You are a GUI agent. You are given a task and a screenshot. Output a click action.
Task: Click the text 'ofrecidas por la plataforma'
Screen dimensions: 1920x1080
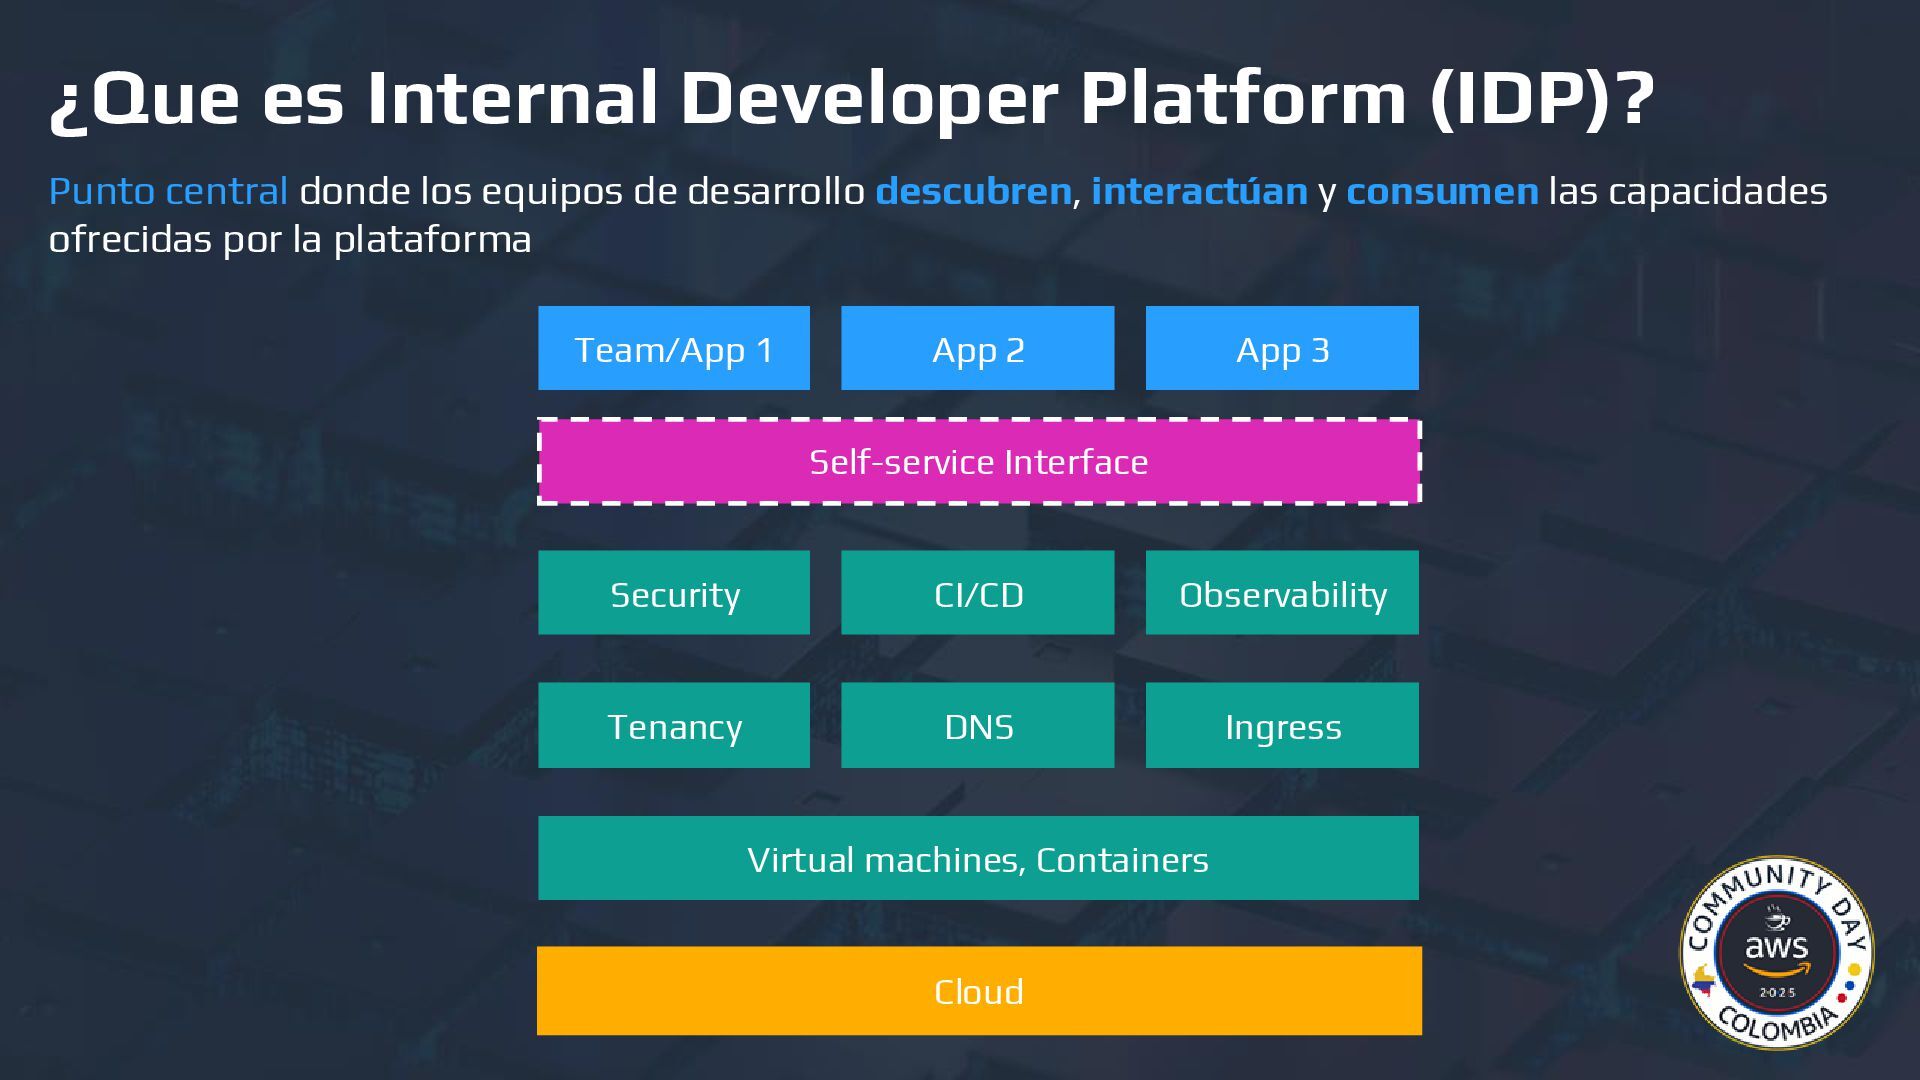(x=290, y=239)
